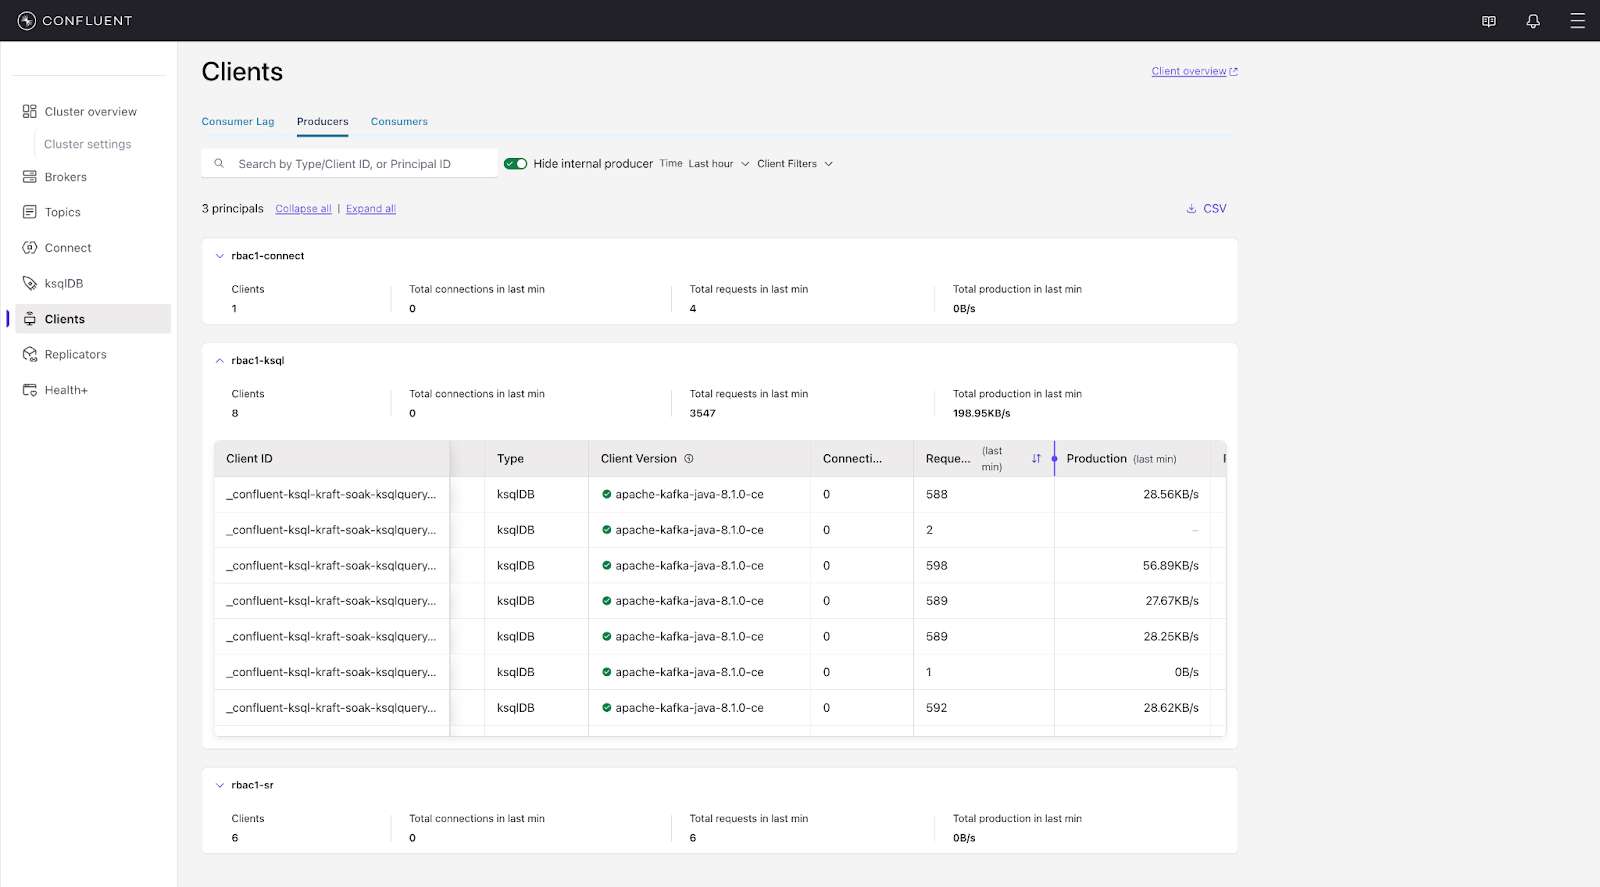Open the hamburger menu icon
This screenshot has width=1600, height=887.
click(x=1578, y=21)
